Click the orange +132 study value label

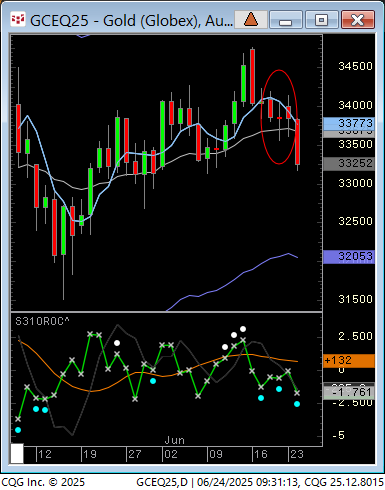tap(349, 360)
